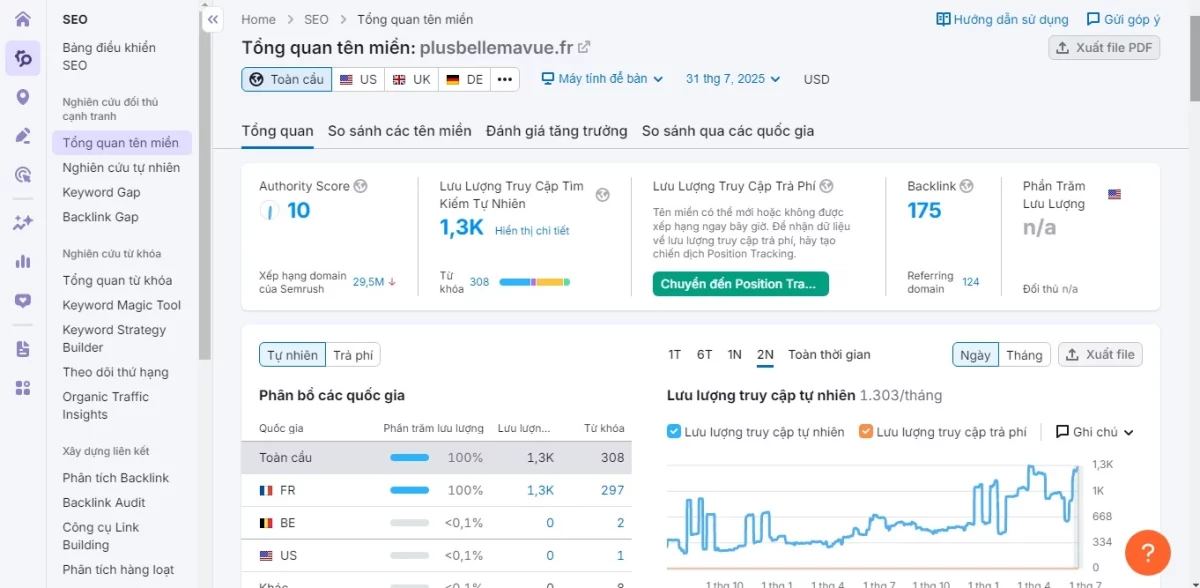Open Nghiên cứu tự nhiên in the sidebar
1200x588 pixels.
[121, 168]
